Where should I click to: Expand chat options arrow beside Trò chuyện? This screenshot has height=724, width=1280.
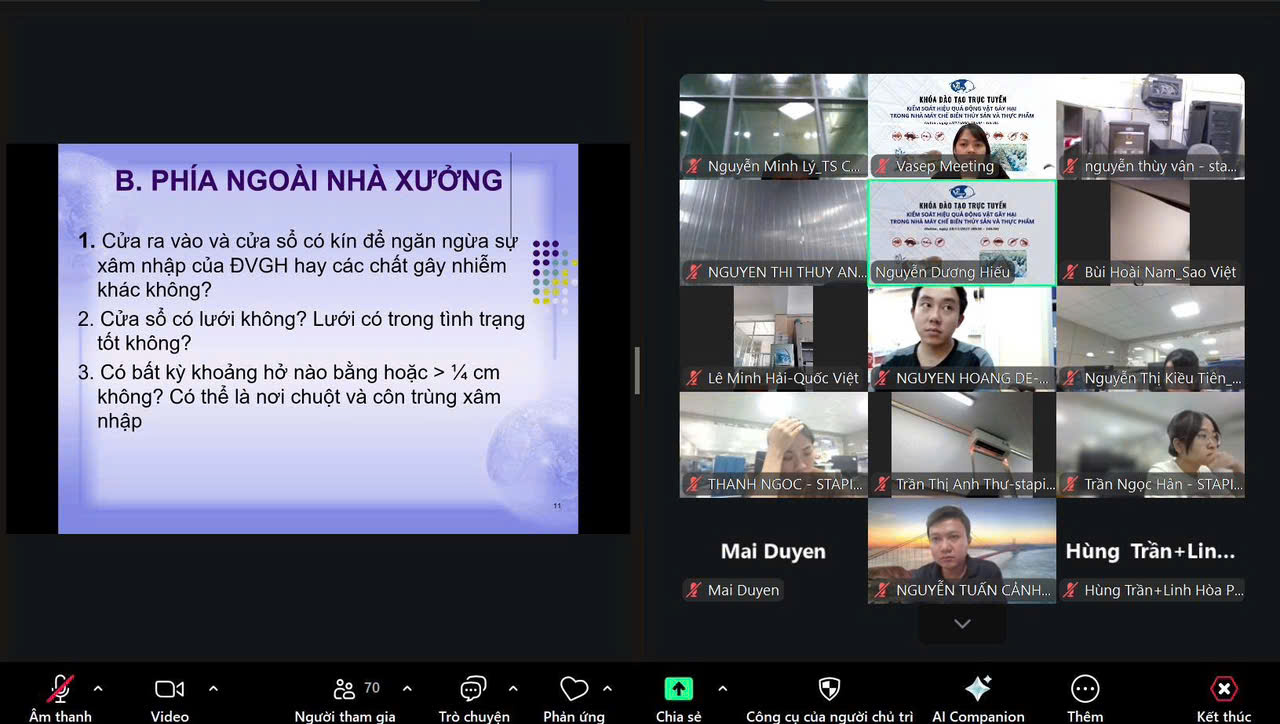point(513,689)
